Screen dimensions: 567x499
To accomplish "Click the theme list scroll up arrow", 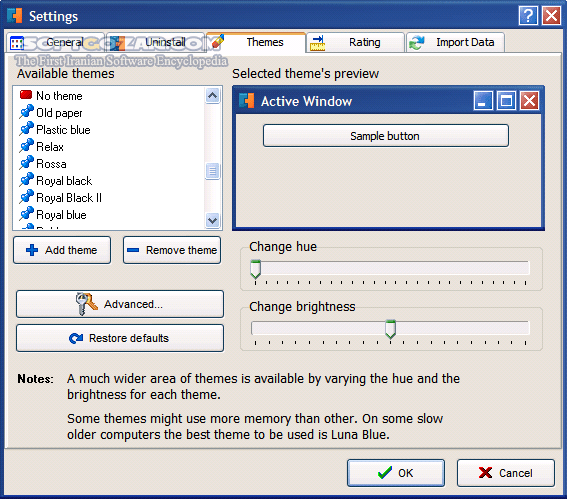I will pyautogui.click(x=212, y=96).
